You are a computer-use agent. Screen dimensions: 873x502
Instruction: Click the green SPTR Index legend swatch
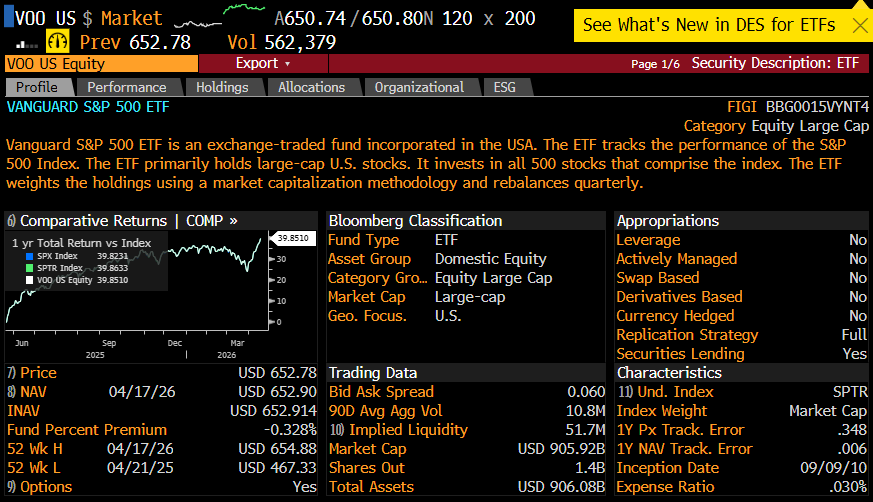(30, 268)
